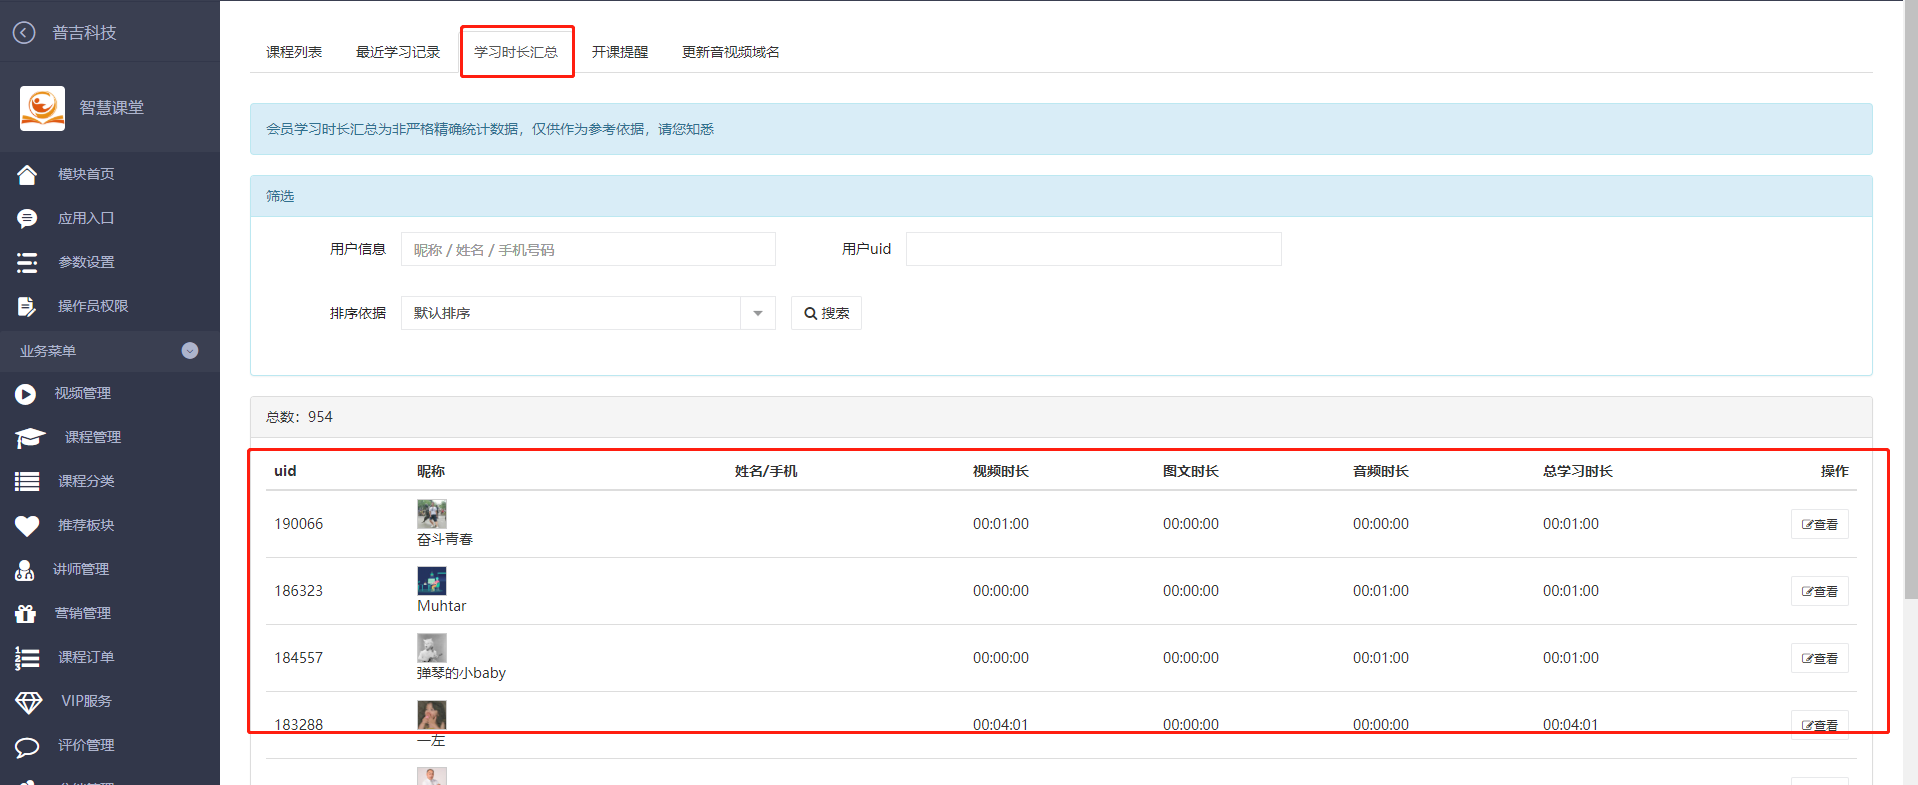The width and height of the screenshot is (1918, 785).
Task: Click uid cell 186323
Action: 299,592
